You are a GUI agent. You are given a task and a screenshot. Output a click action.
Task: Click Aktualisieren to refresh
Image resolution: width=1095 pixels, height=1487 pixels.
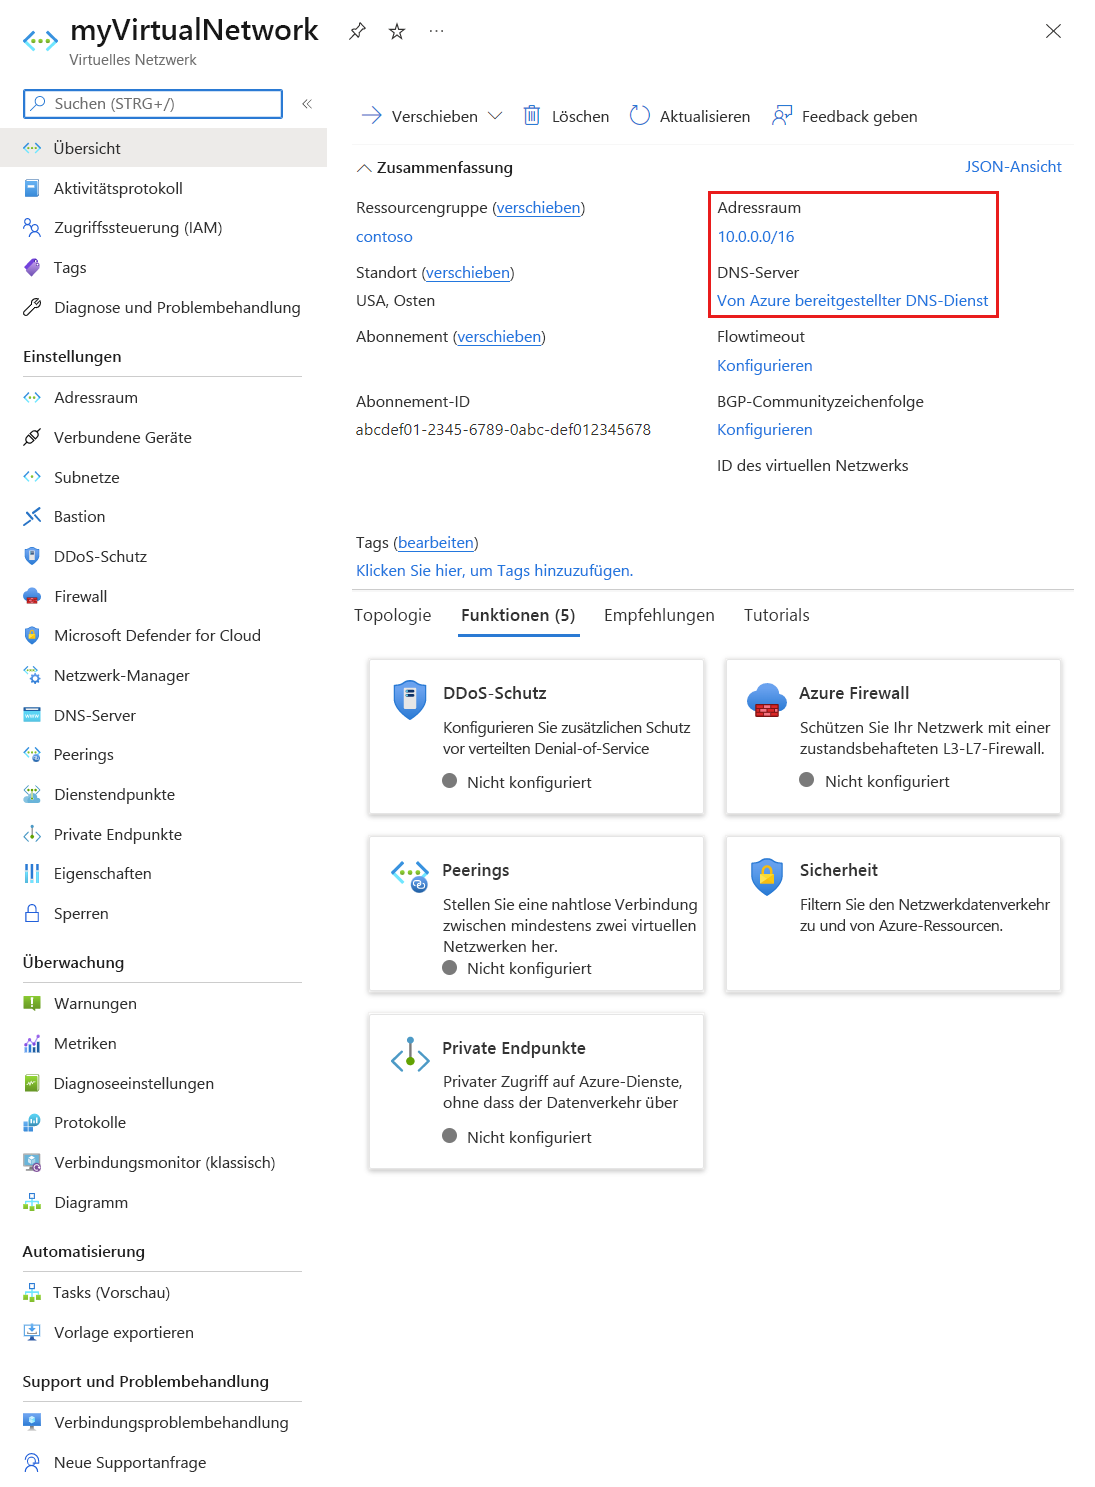690,116
